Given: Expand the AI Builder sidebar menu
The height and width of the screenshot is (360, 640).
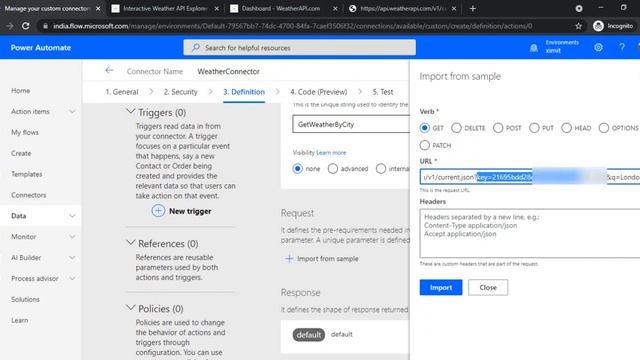Looking at the screenshot, I should tap(72, 258).
